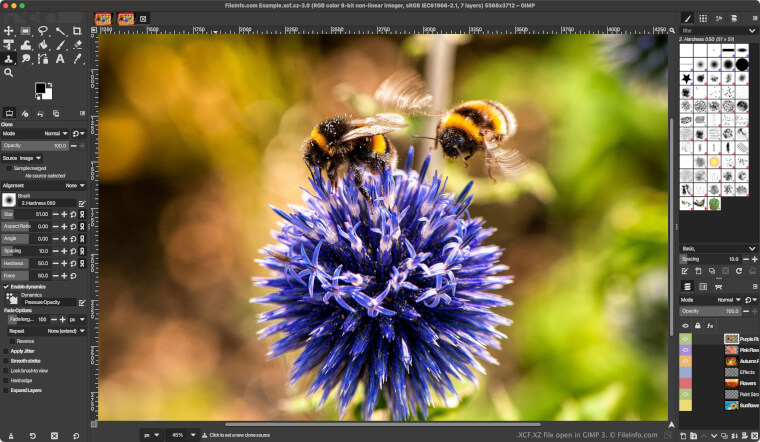Open the Channels tab in the layers dock
The image size is (760, 442).
point(702,286)
